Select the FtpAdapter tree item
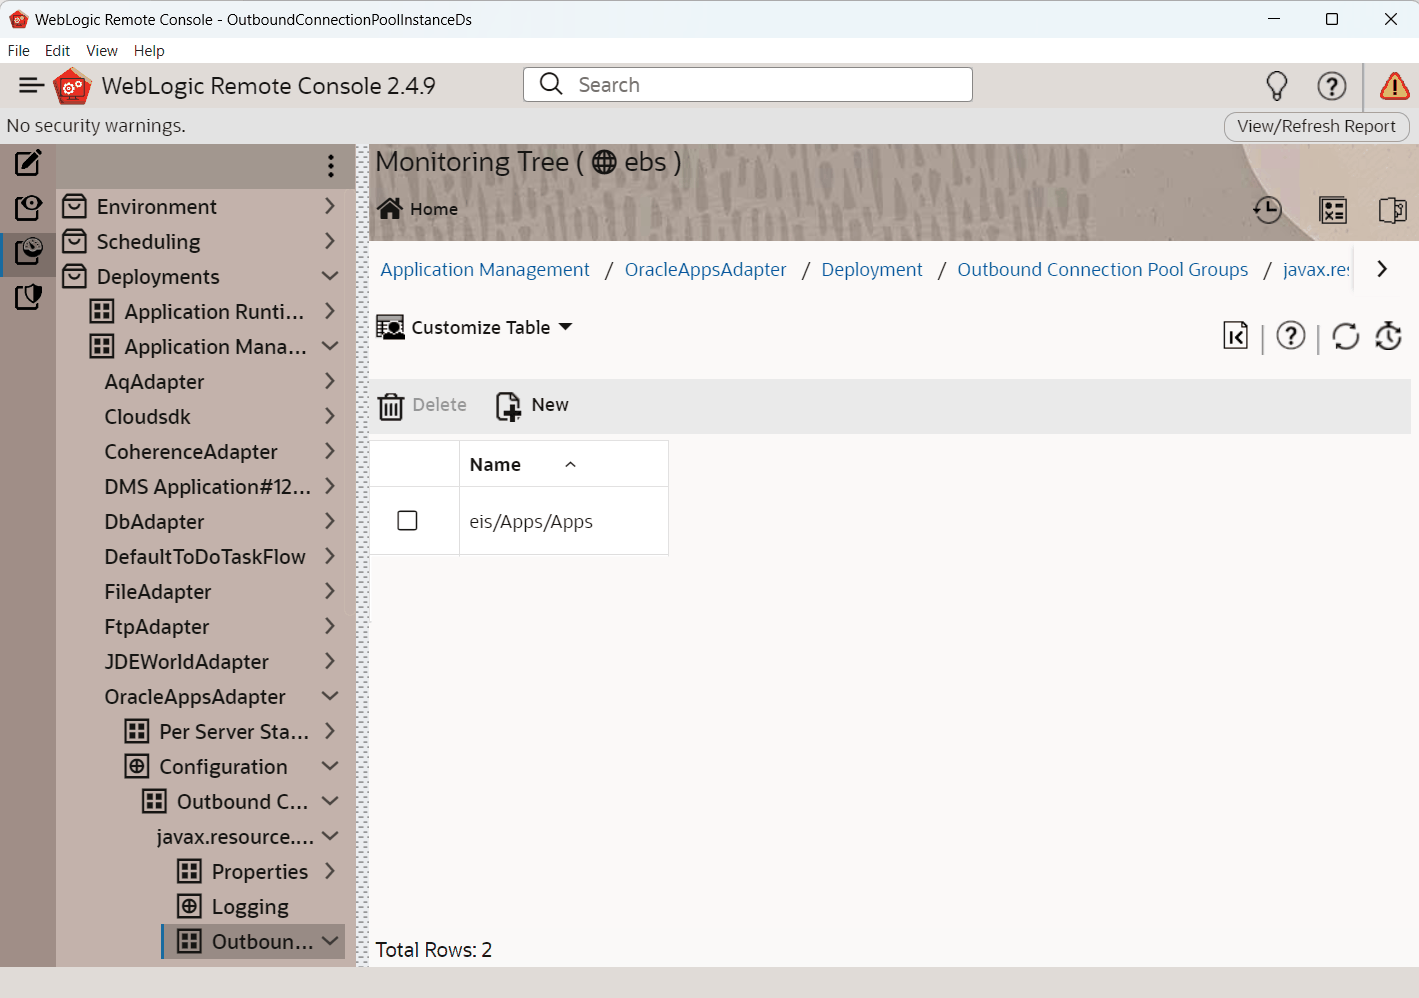Screen dimensions: 1419x998 coord(157,627)
